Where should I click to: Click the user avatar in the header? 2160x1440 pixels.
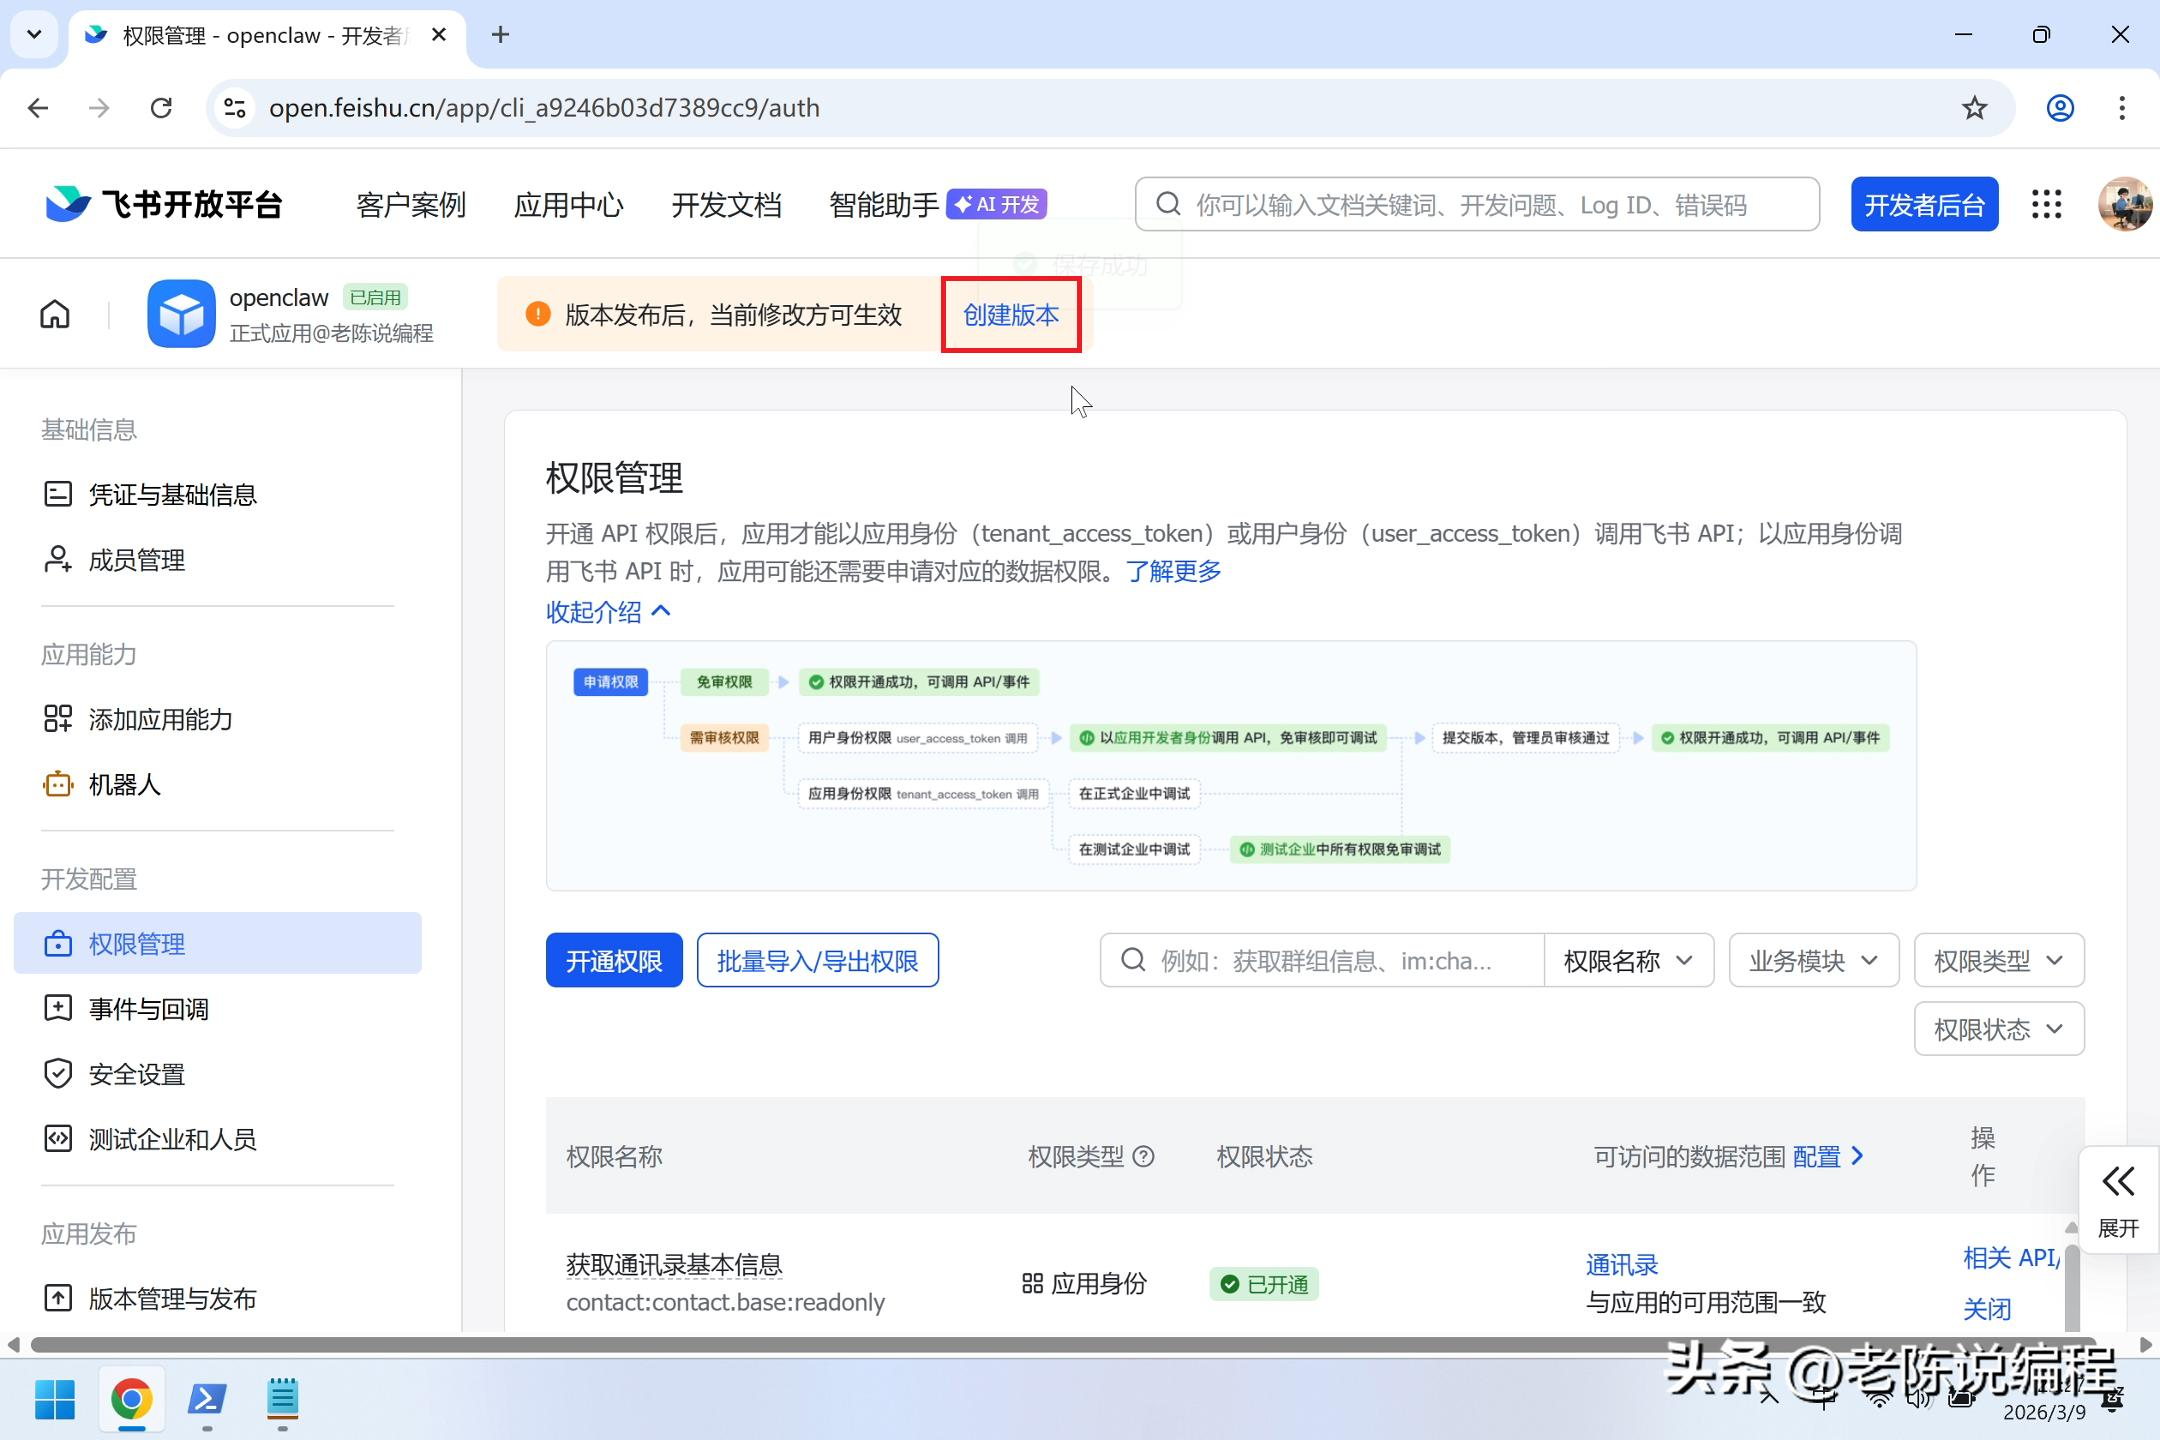(x=2124, y=205)
